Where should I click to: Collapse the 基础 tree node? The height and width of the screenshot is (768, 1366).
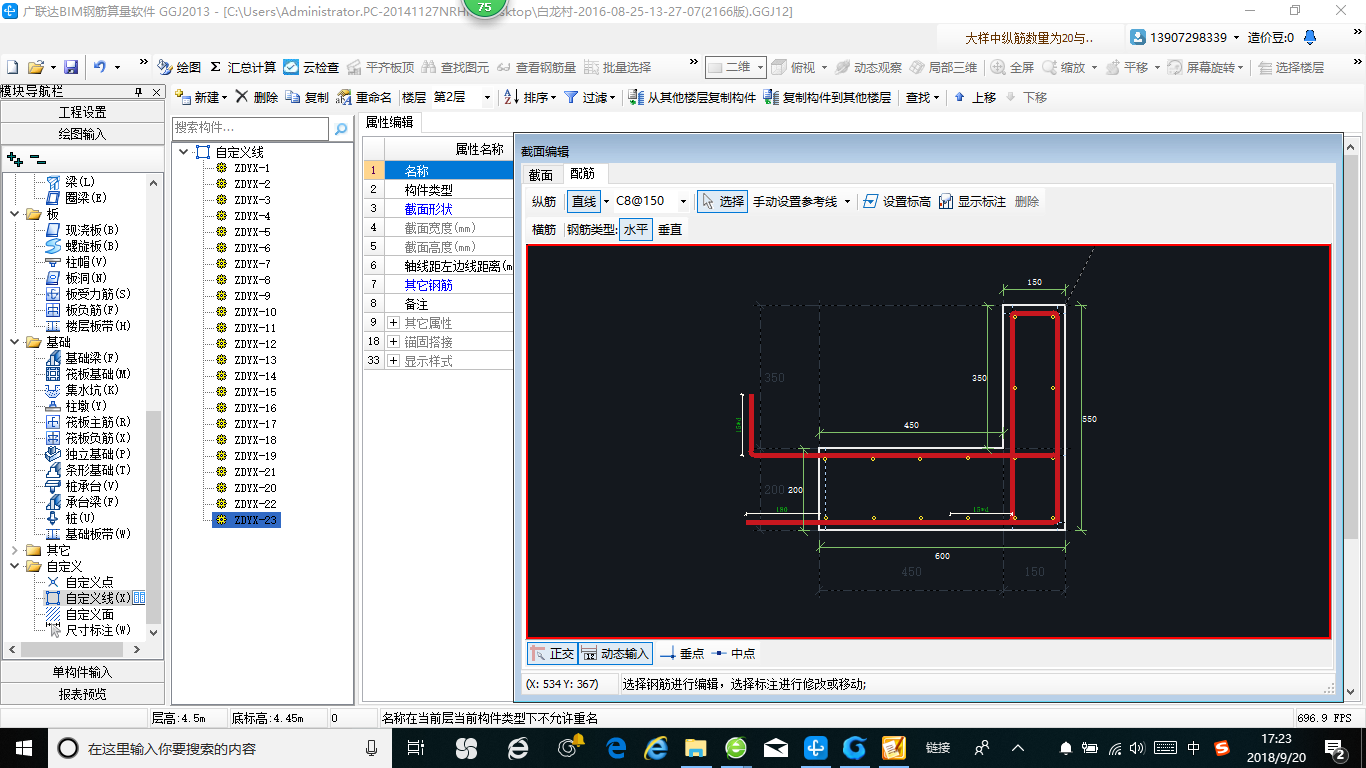[x=14, y=342]
